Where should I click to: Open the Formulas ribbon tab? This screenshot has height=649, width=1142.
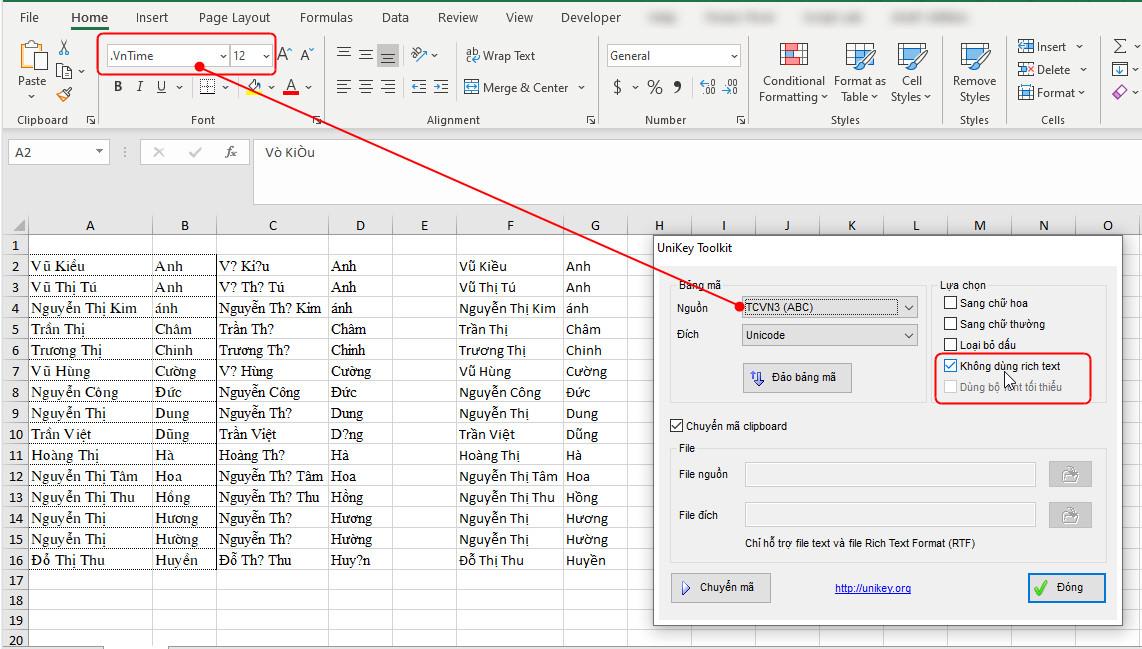(x=326, y=17)
